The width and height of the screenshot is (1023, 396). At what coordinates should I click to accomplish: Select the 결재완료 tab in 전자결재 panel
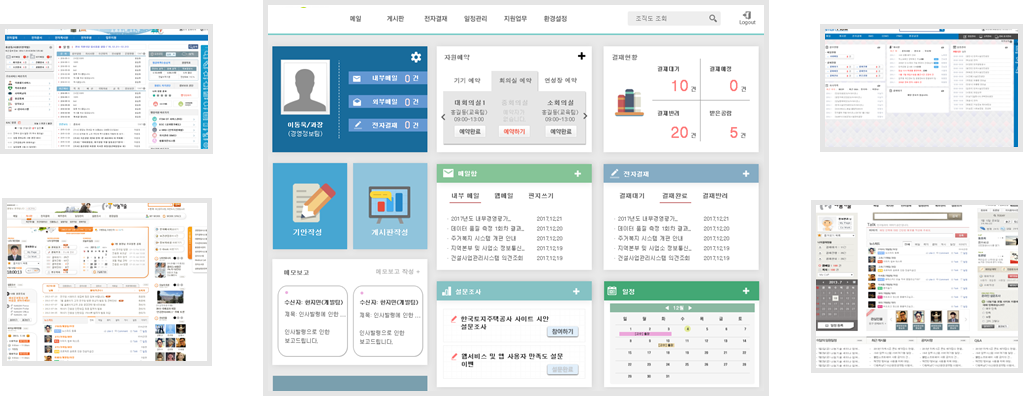(675, 196)
